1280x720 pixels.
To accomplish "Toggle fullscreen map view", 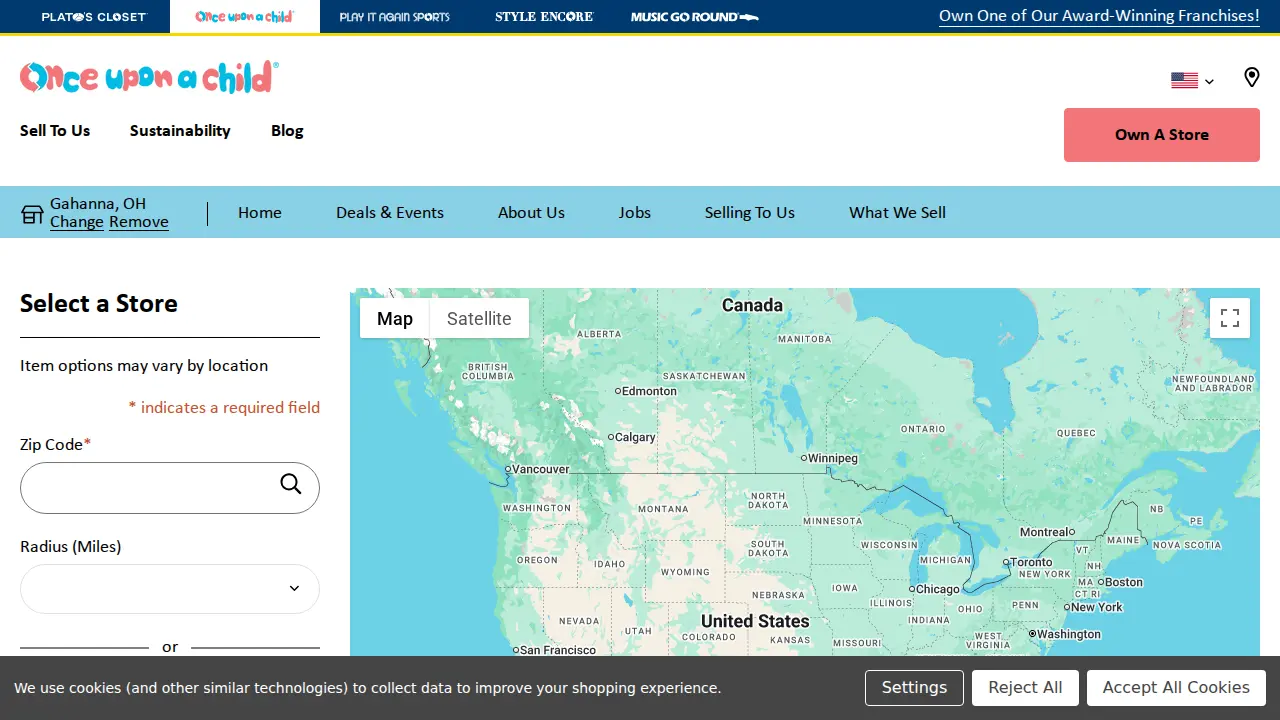I will pos(1230,318).
